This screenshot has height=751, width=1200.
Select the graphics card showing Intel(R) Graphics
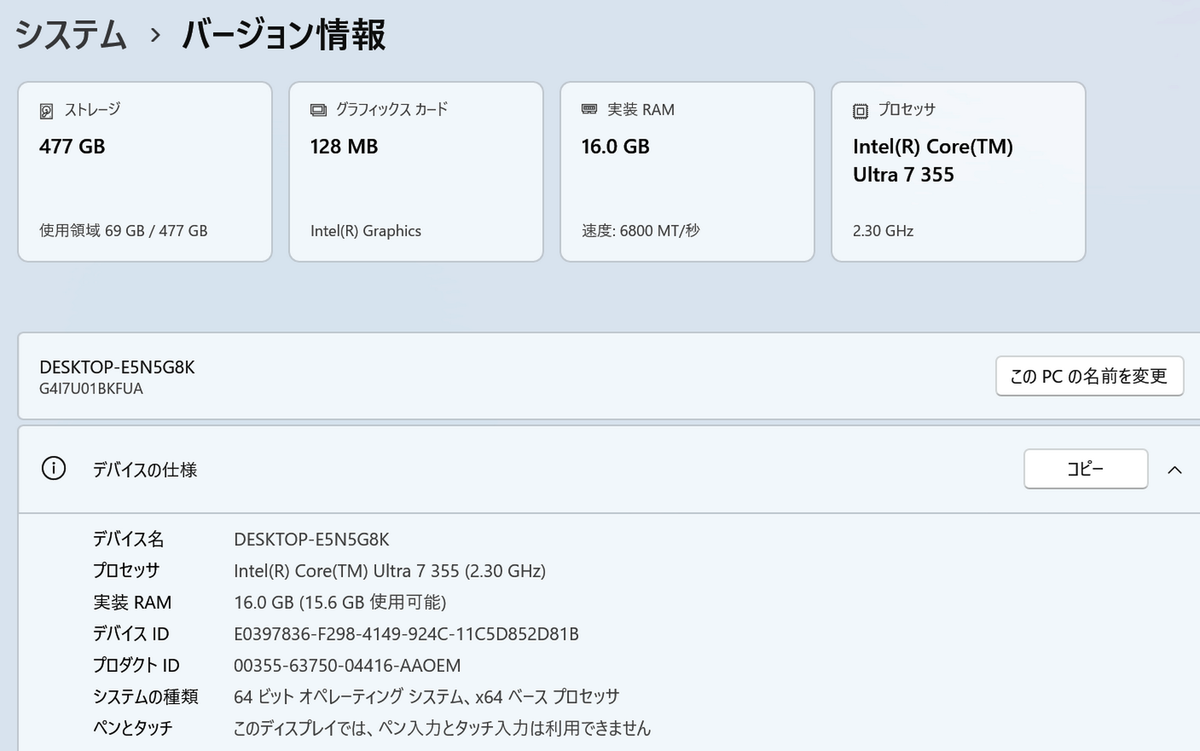click(415, 171)
